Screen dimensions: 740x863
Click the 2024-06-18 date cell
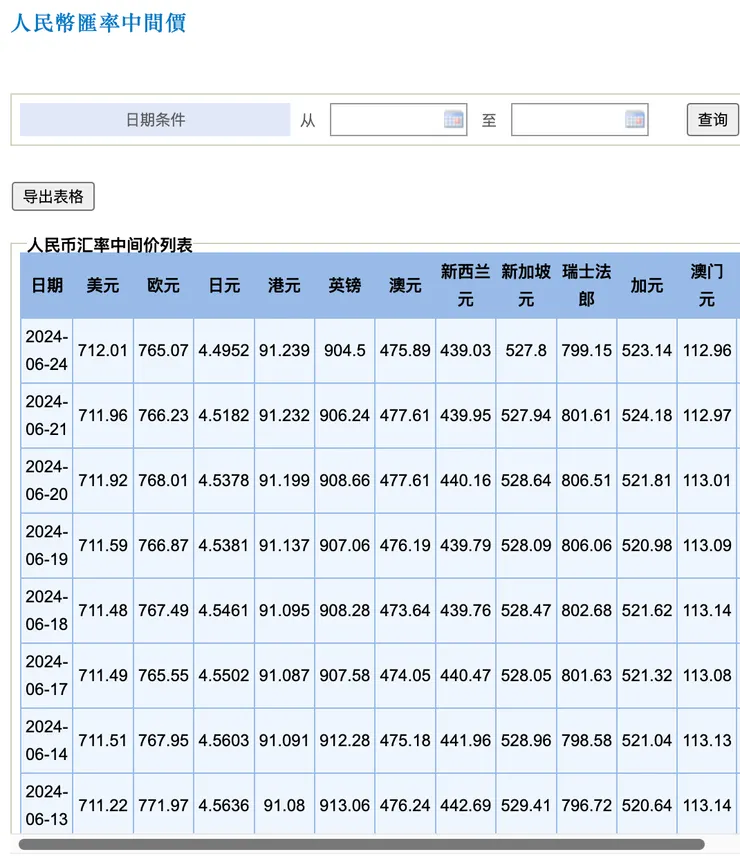click(47, 610)
